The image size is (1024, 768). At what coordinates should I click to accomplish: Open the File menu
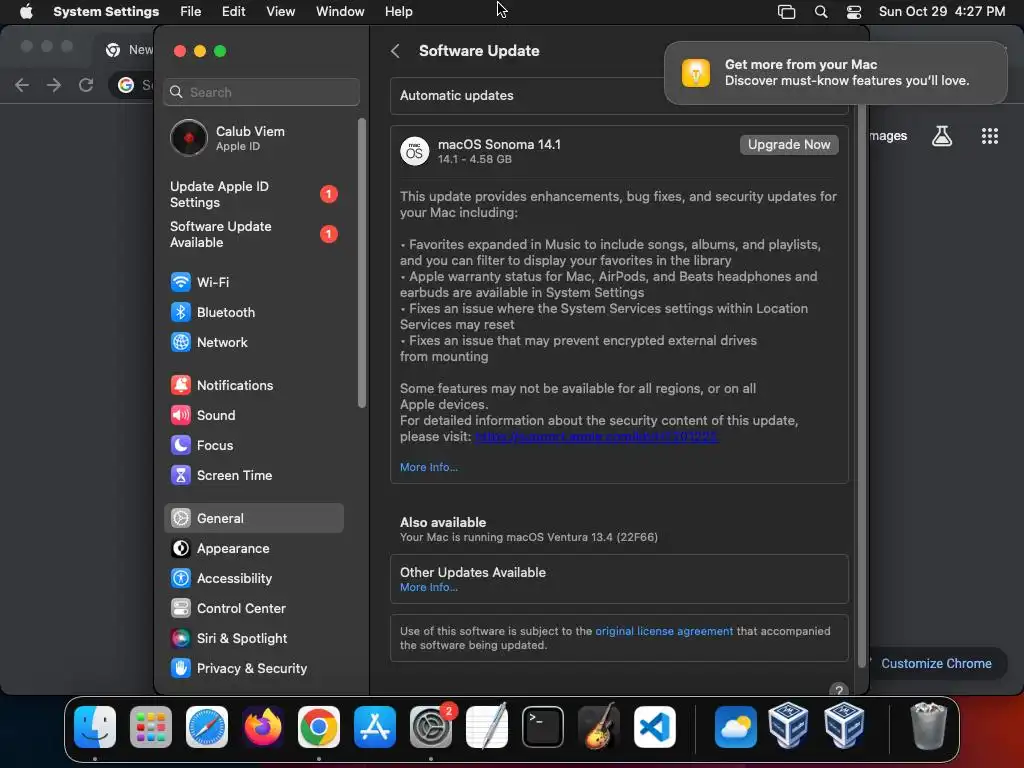coord(191,12)
